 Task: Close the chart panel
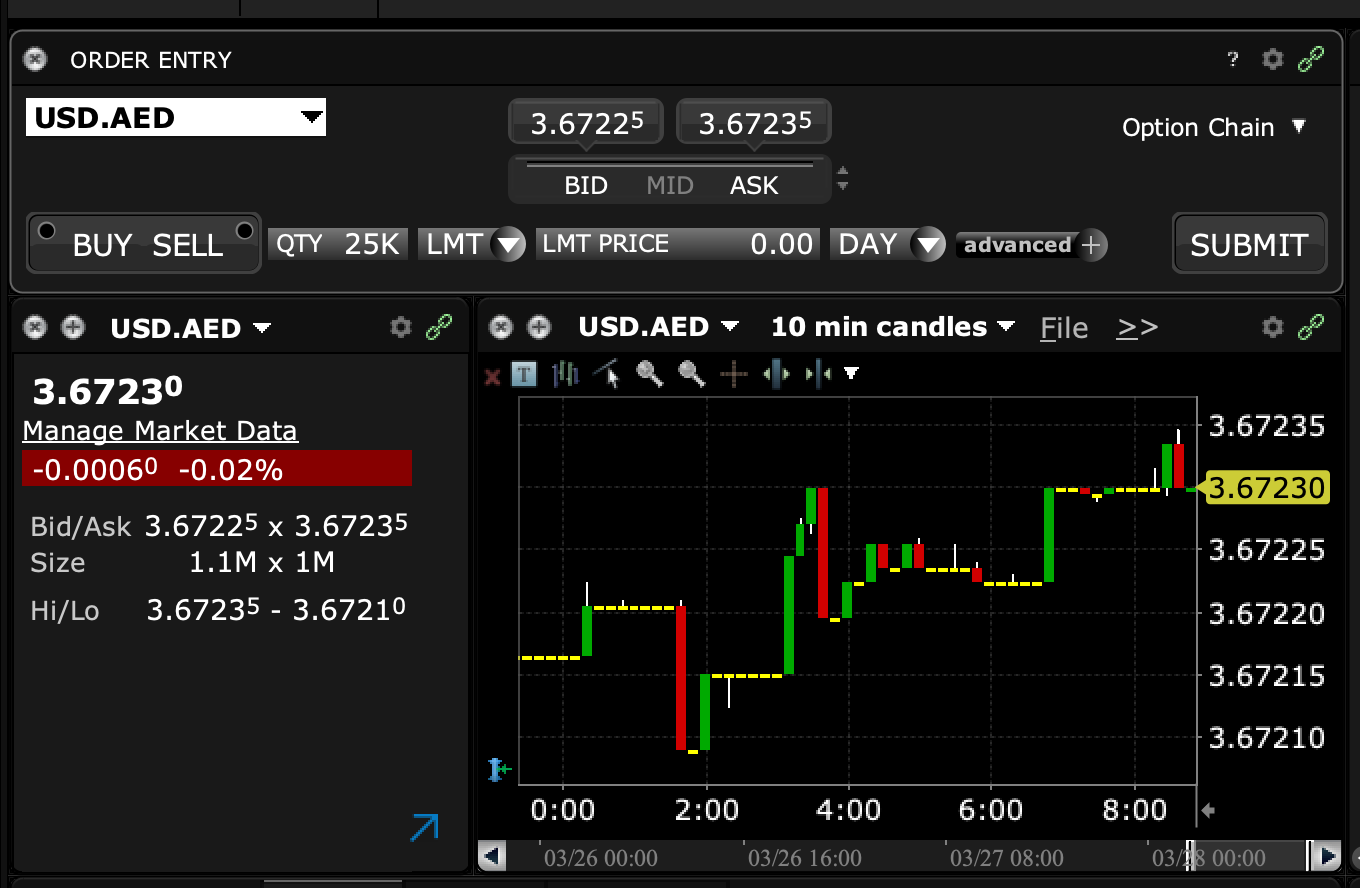click(x=501, y=327)
